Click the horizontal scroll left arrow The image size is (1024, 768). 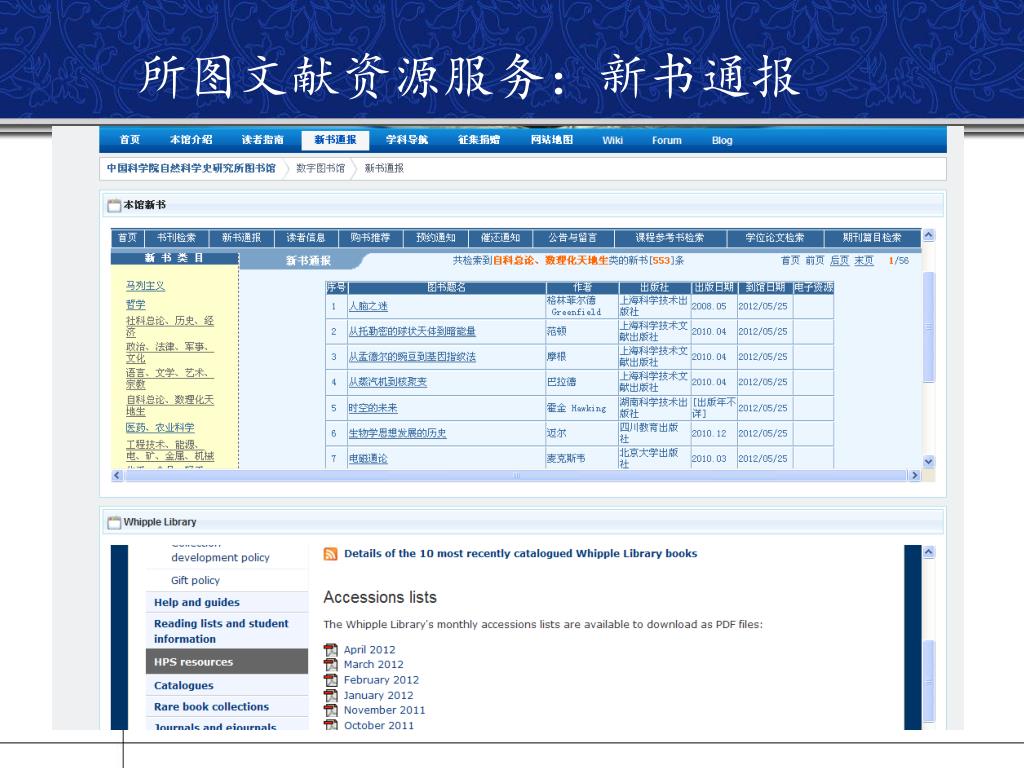pos(118,475)
